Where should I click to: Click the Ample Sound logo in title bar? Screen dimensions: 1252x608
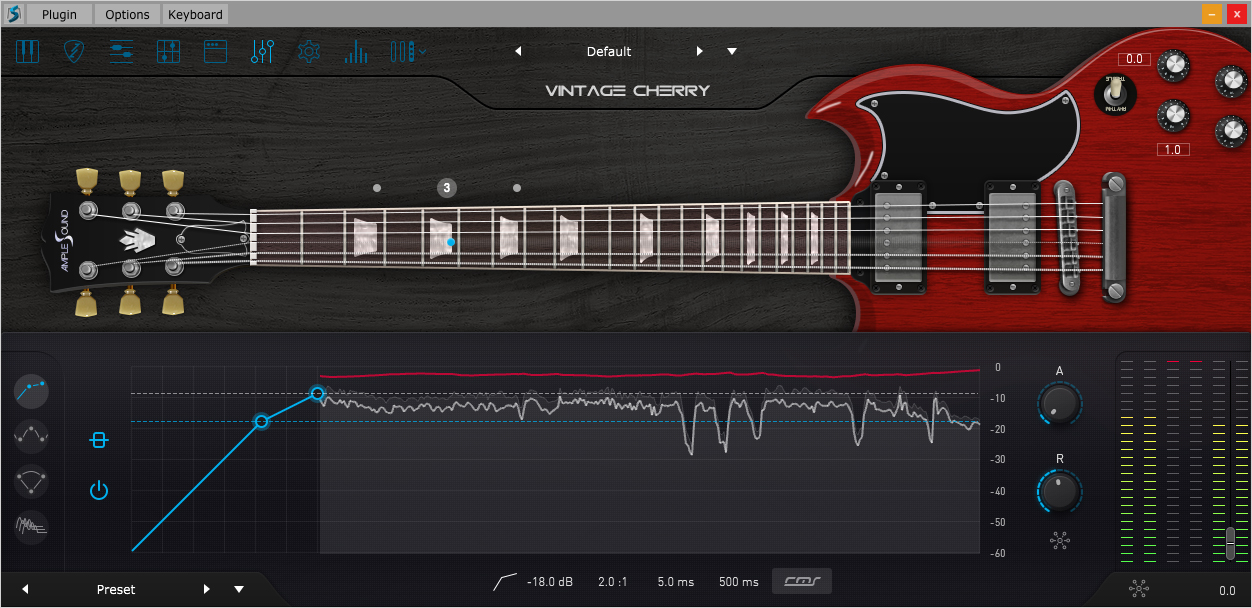tap(13, 14)
